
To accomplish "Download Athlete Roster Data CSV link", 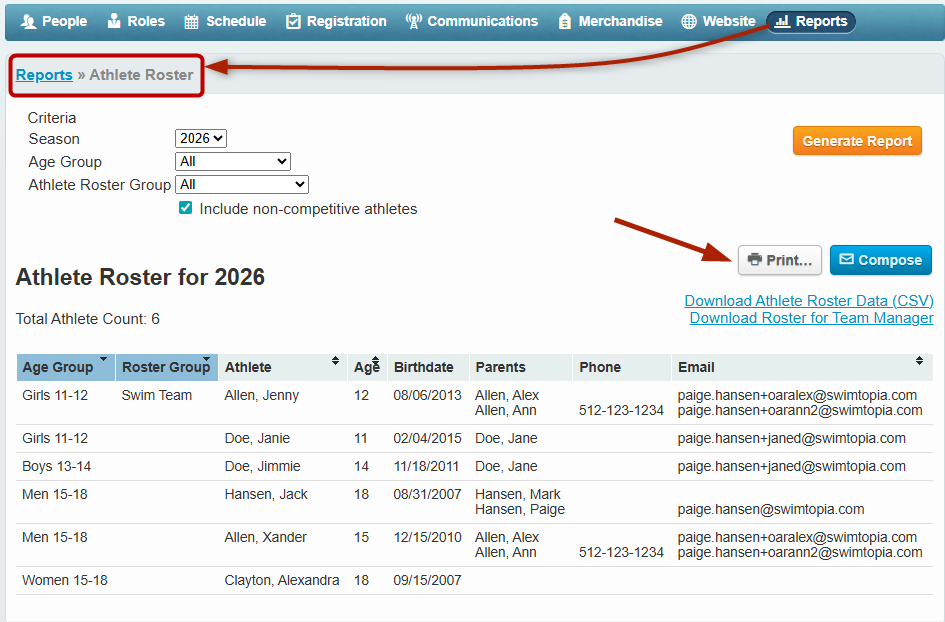I will point(808,301).
